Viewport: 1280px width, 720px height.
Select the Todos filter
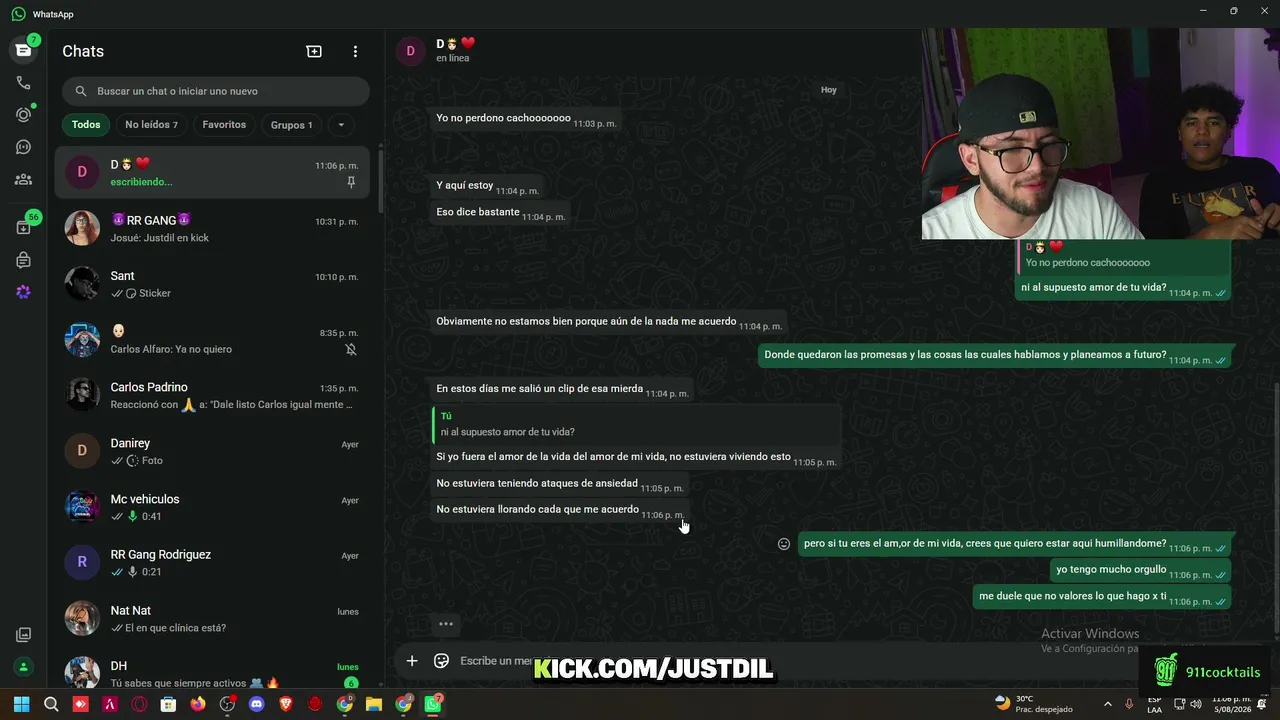(86, 125)
